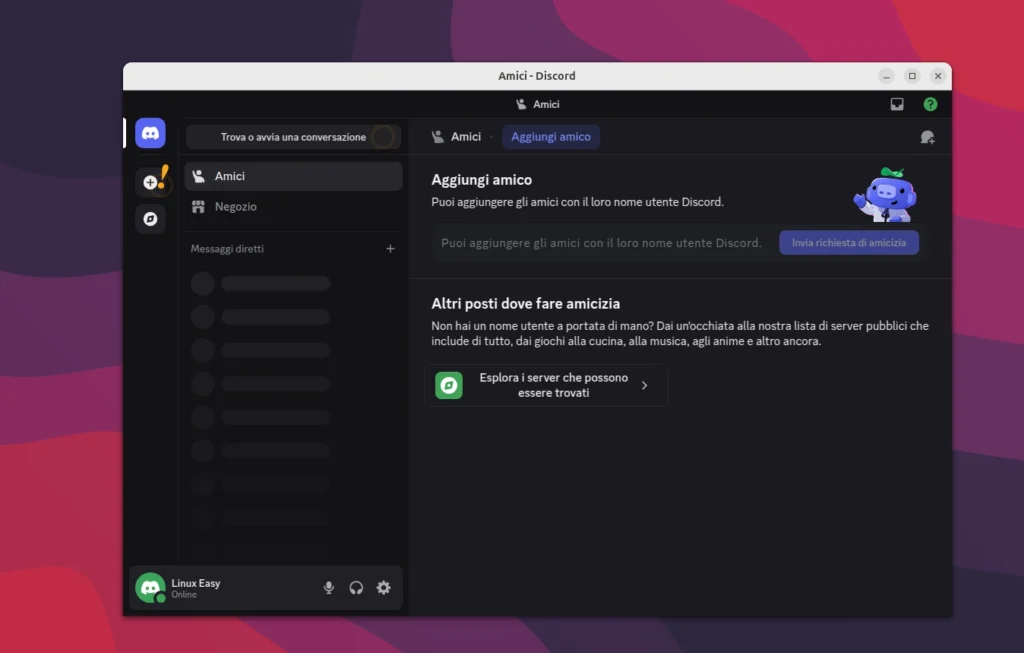
Task: Click the new group DM icon top right
Action: click(x=927, y=136)
